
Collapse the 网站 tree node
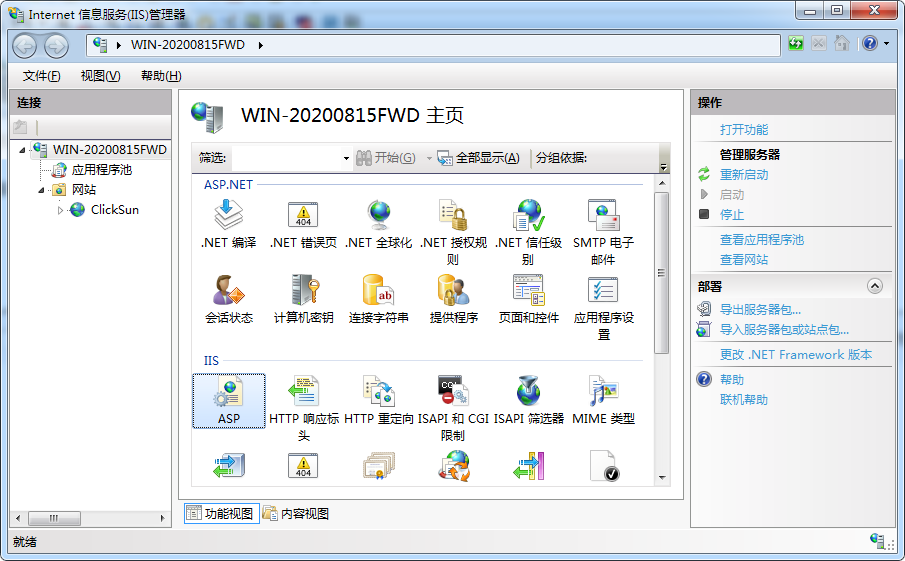[x=41, y=190]
